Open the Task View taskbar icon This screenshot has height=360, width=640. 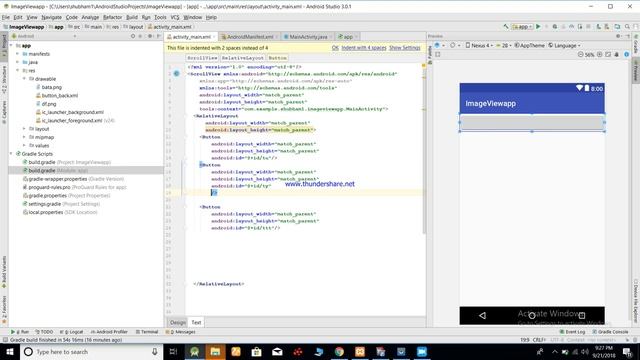point(173,351)
